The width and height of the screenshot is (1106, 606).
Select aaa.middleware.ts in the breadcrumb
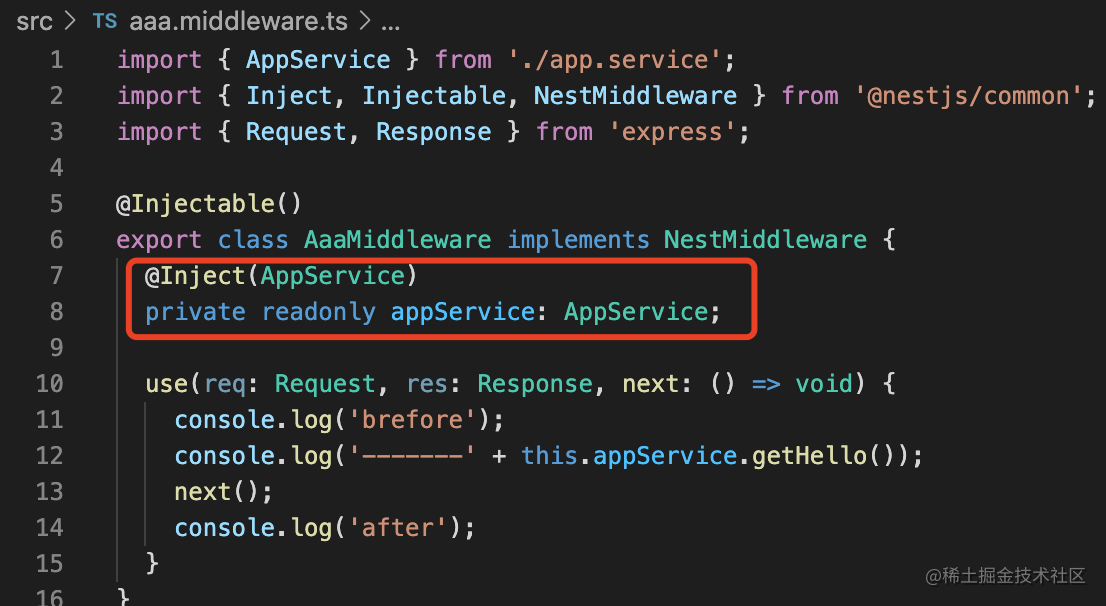click(238, 21)
